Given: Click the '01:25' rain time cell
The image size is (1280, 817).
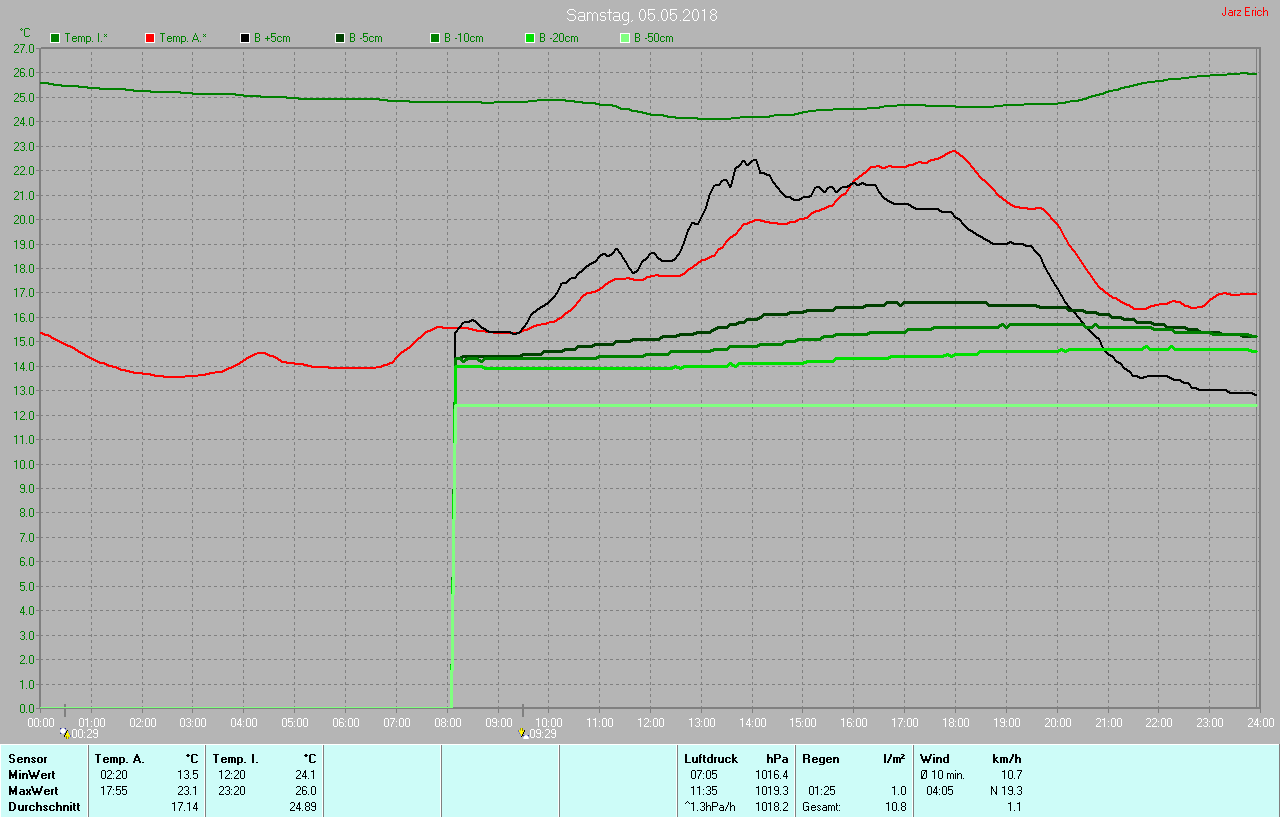Looking at the screenshot, I should 822,791.
